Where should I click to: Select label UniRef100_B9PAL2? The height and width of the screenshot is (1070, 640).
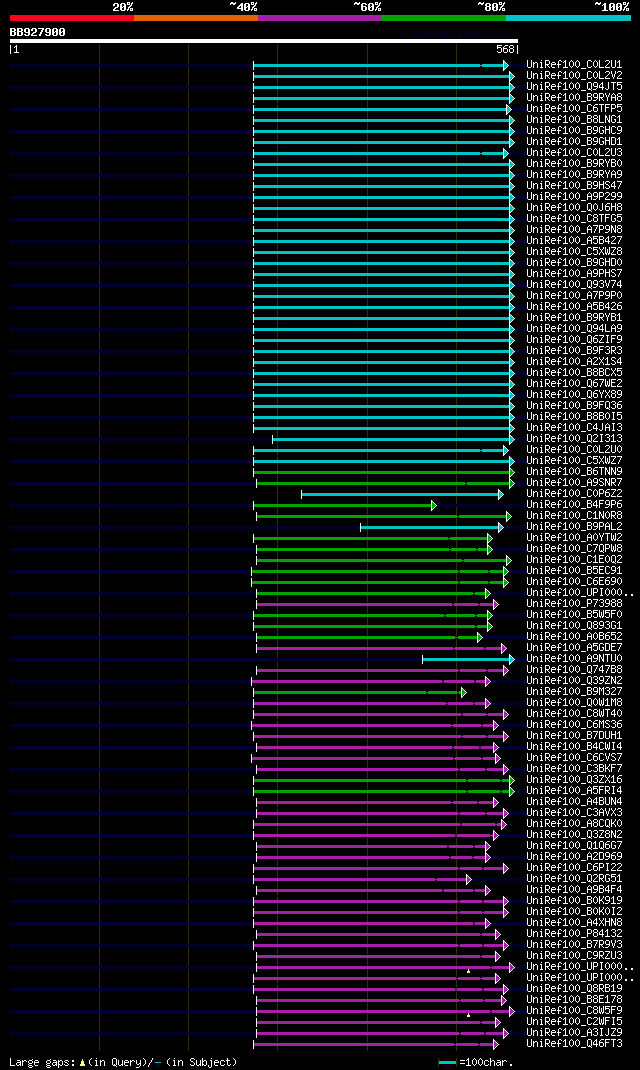pos(574,527)
